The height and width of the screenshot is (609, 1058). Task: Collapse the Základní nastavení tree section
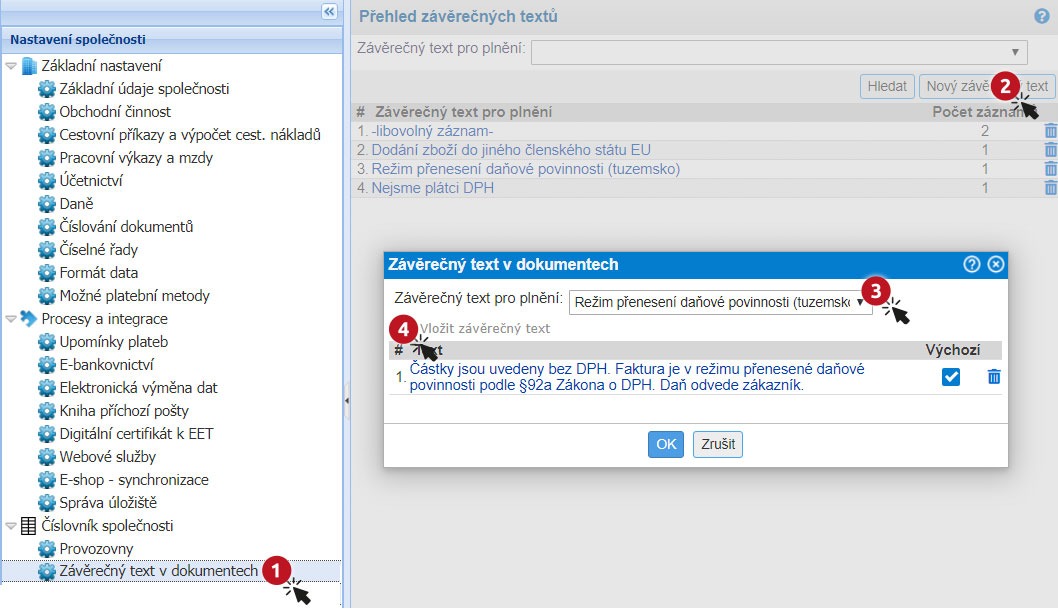pyautogui.click(x=12, y=66)
